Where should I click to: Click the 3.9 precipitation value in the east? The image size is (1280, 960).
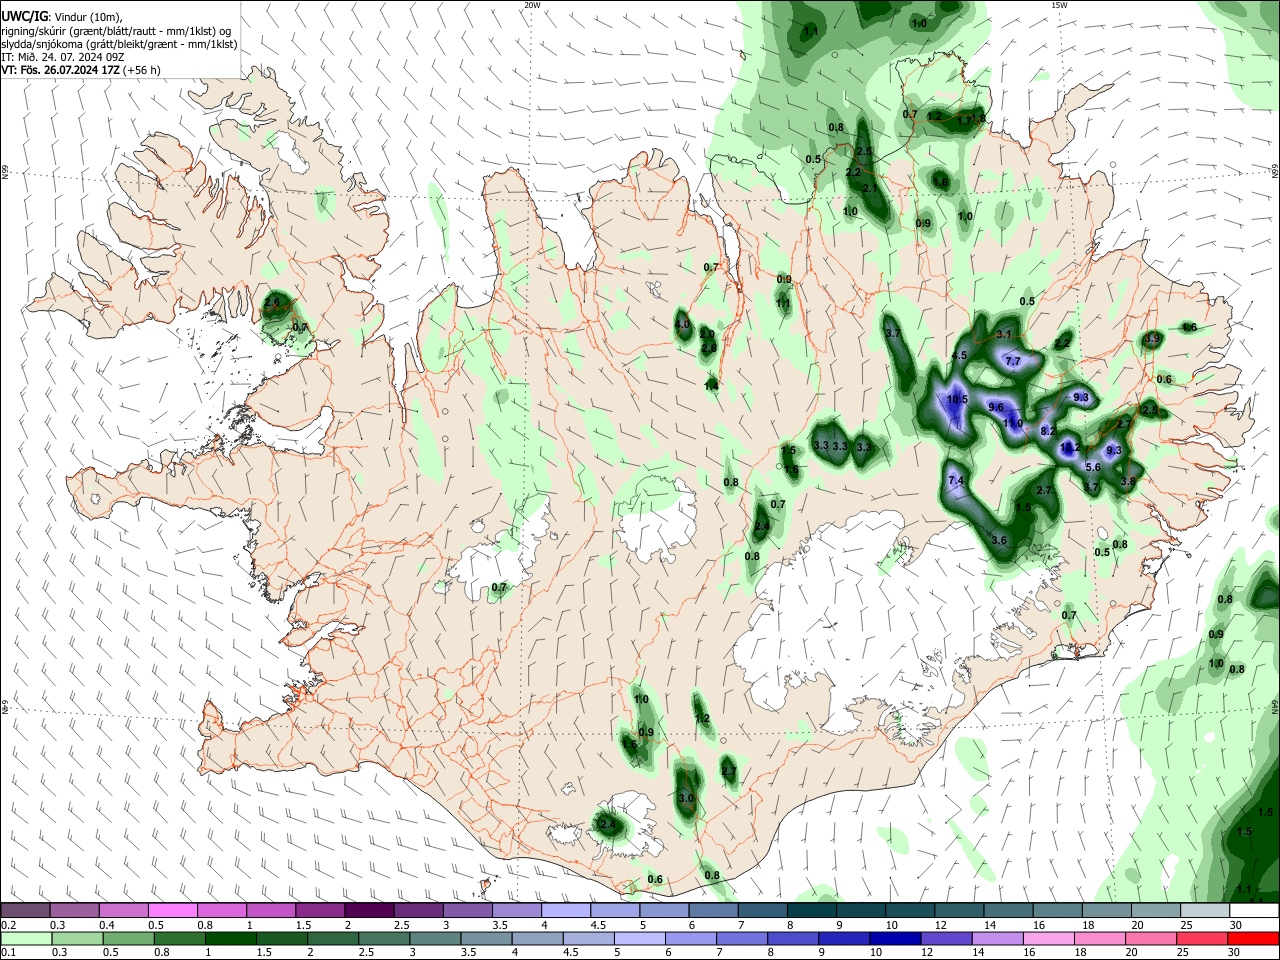(x=1152, y=339)
